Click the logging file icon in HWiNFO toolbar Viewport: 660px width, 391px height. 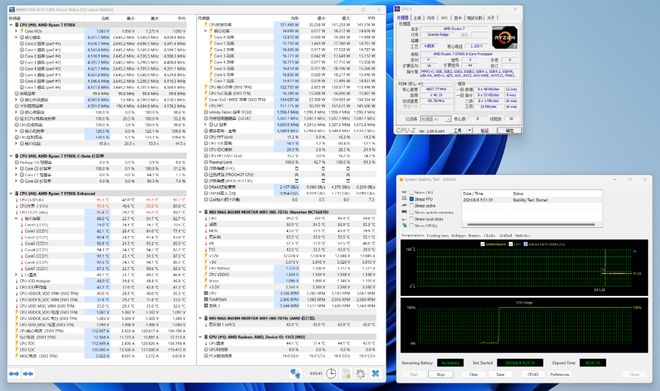click(346, 373)
